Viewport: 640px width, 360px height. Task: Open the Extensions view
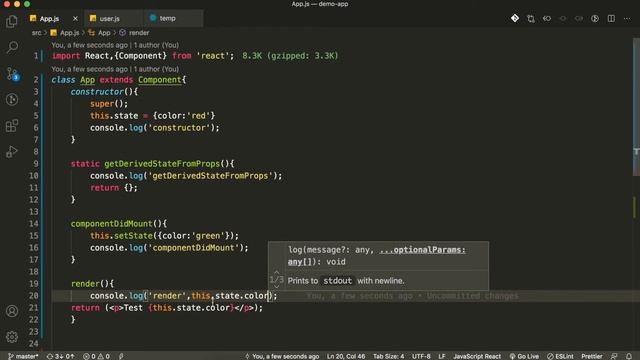(12, 125)
